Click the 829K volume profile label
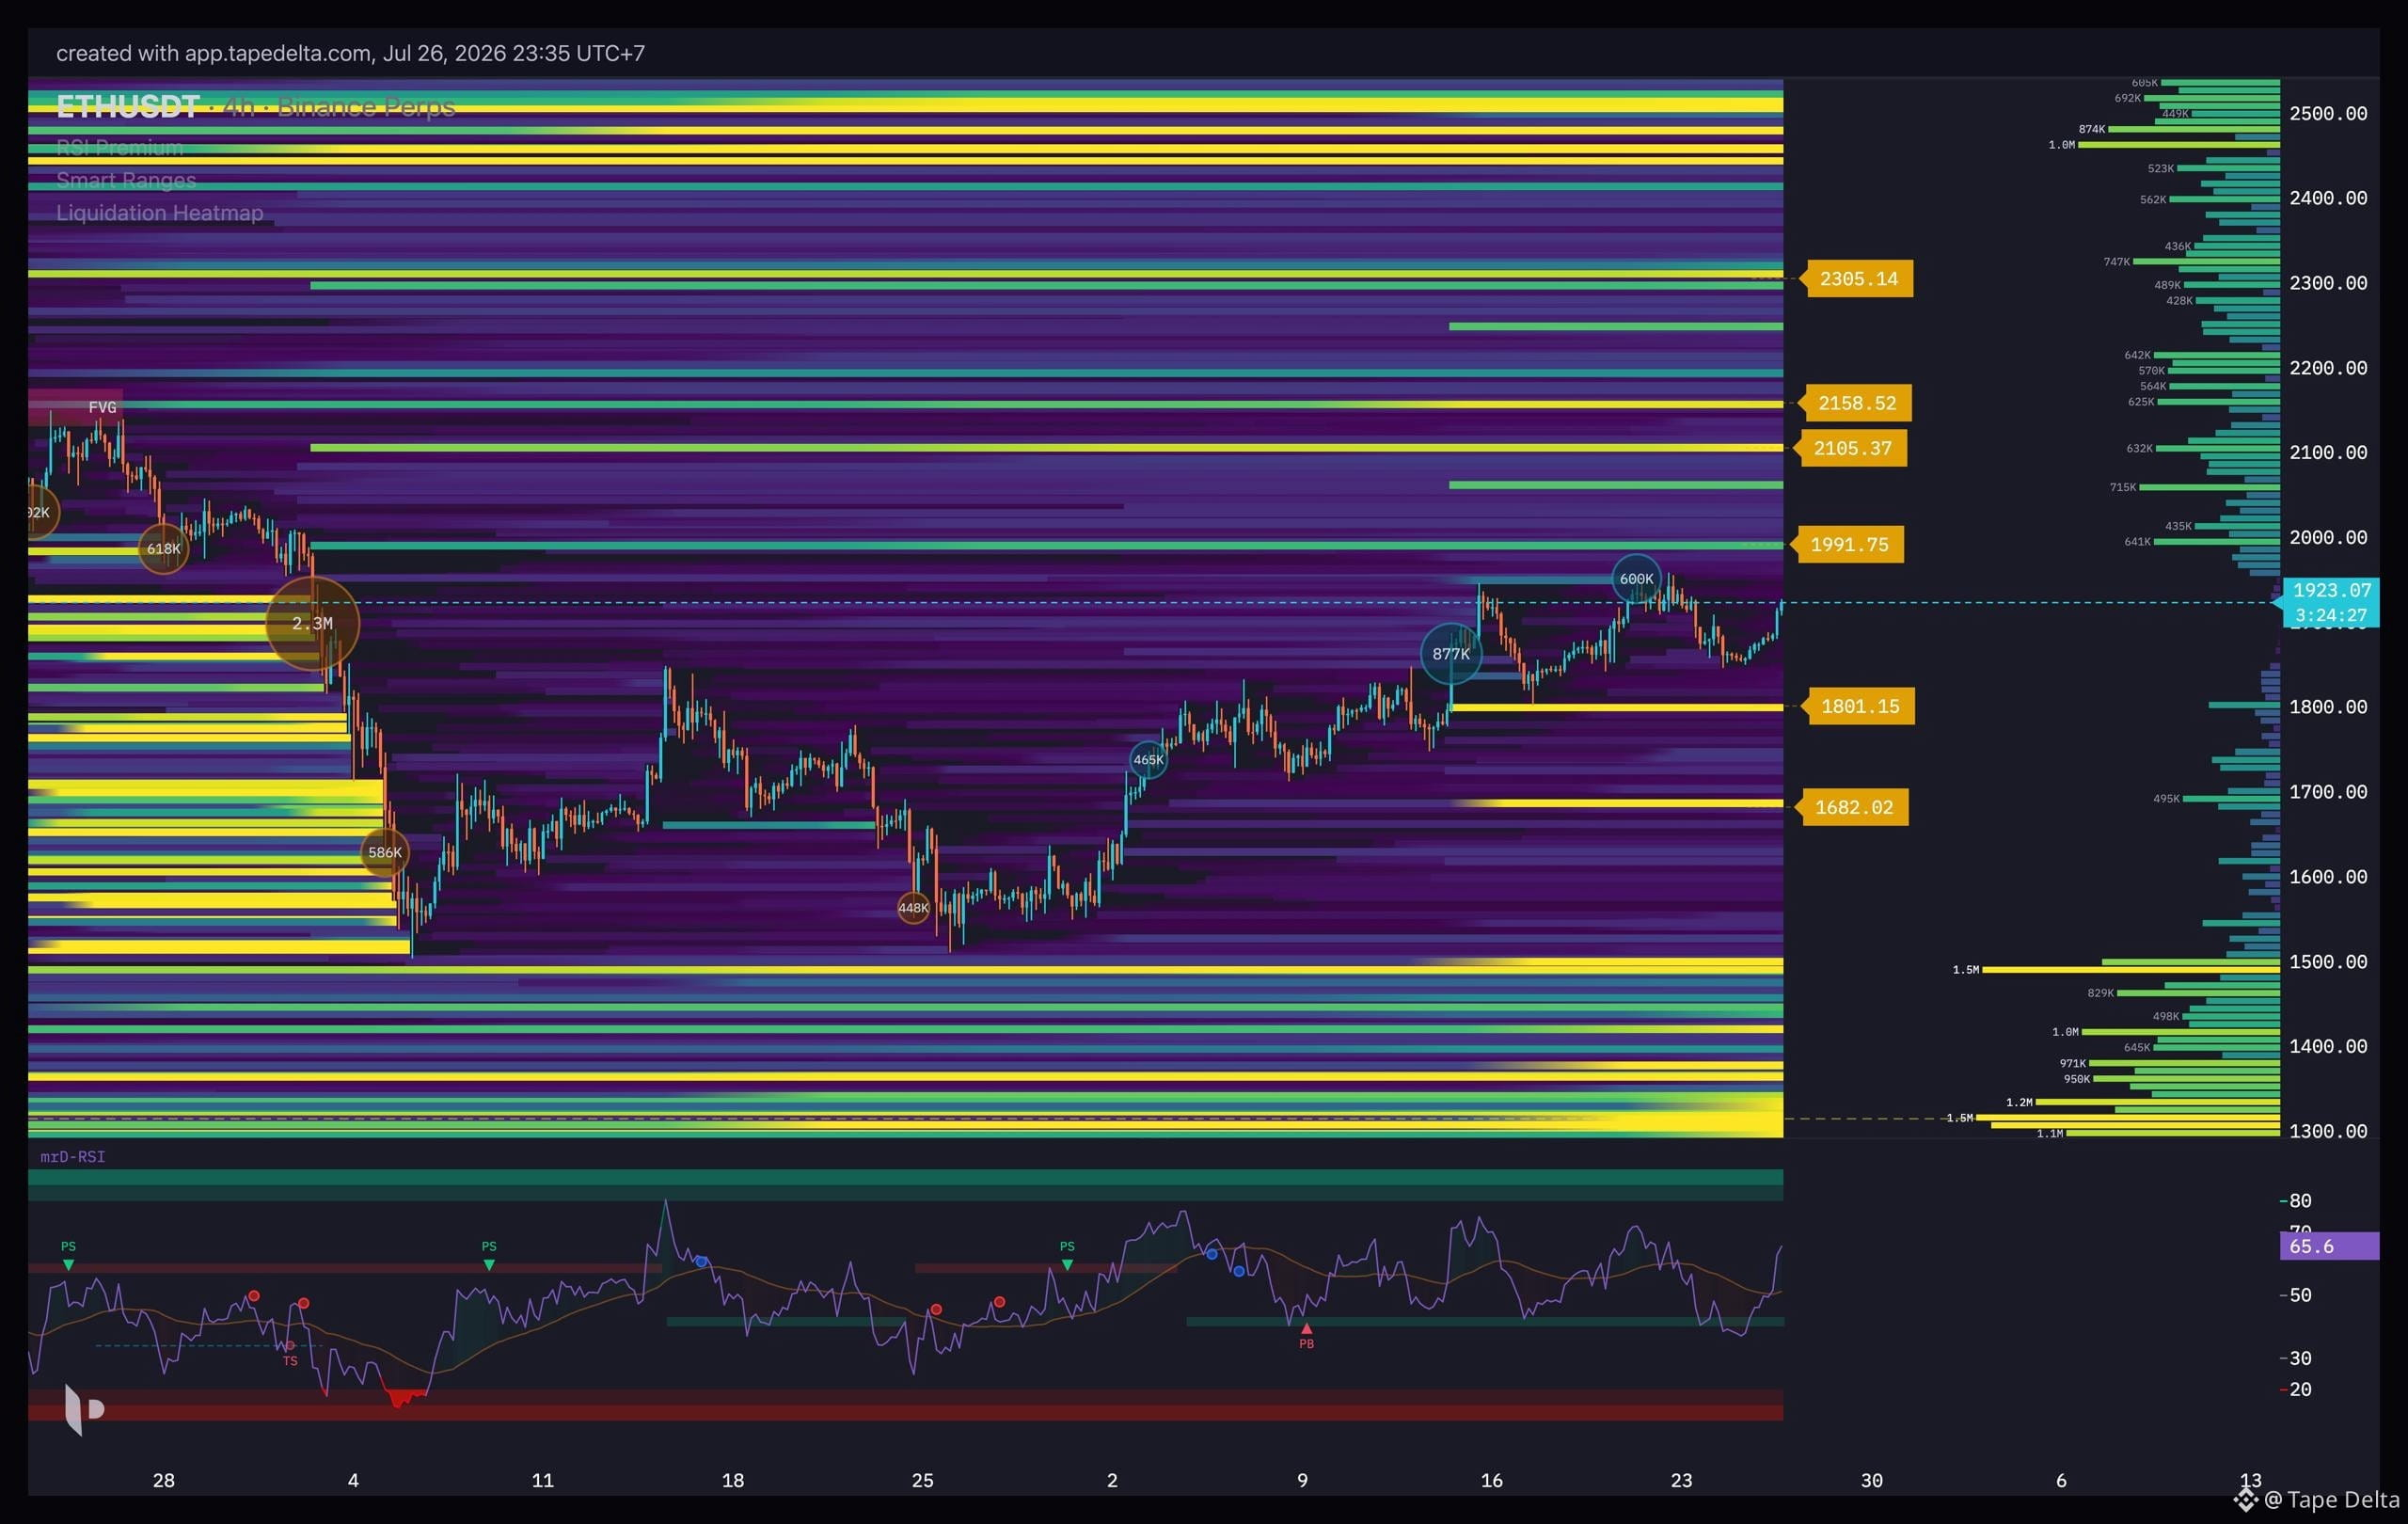2408x1524 pixels. 2100,993
